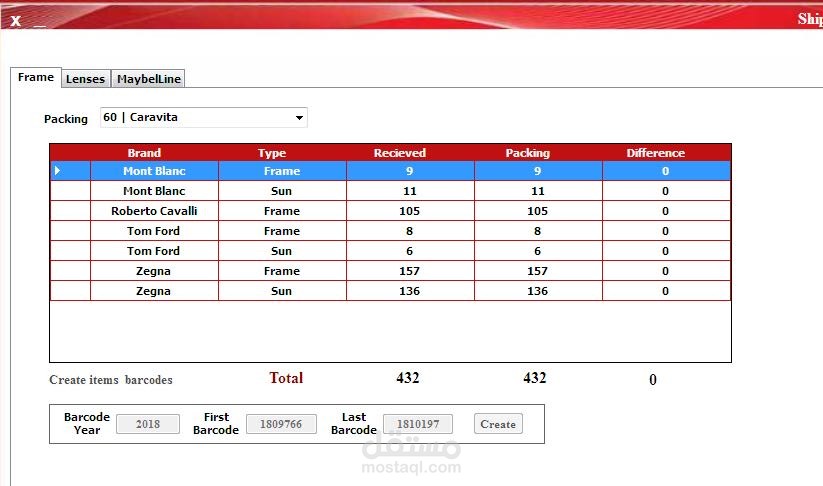The image size is (823, 486).
Task: Click Packing value 136 for Zegna Sun
Action: tap(538, 291)
